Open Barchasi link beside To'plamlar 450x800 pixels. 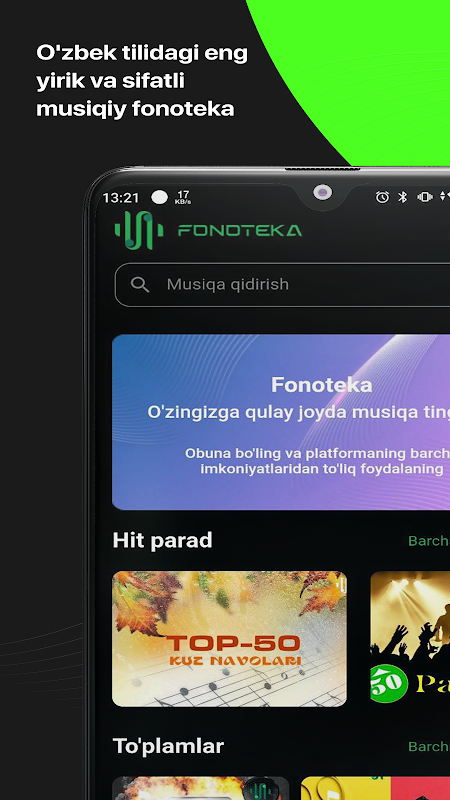pos(429,746)
